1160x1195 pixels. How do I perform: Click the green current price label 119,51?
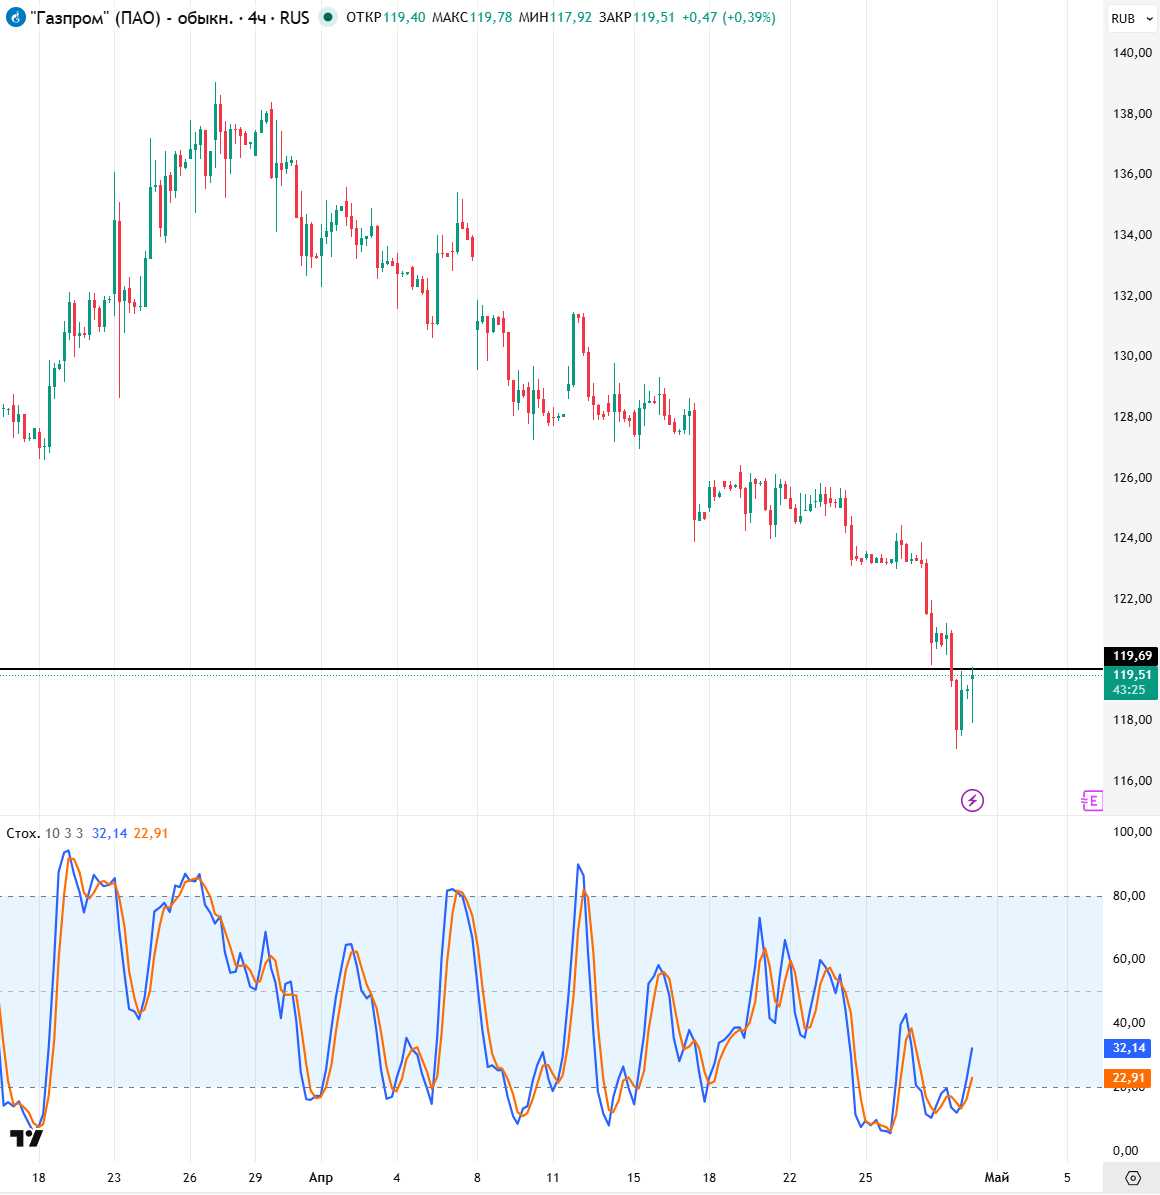1131,675
